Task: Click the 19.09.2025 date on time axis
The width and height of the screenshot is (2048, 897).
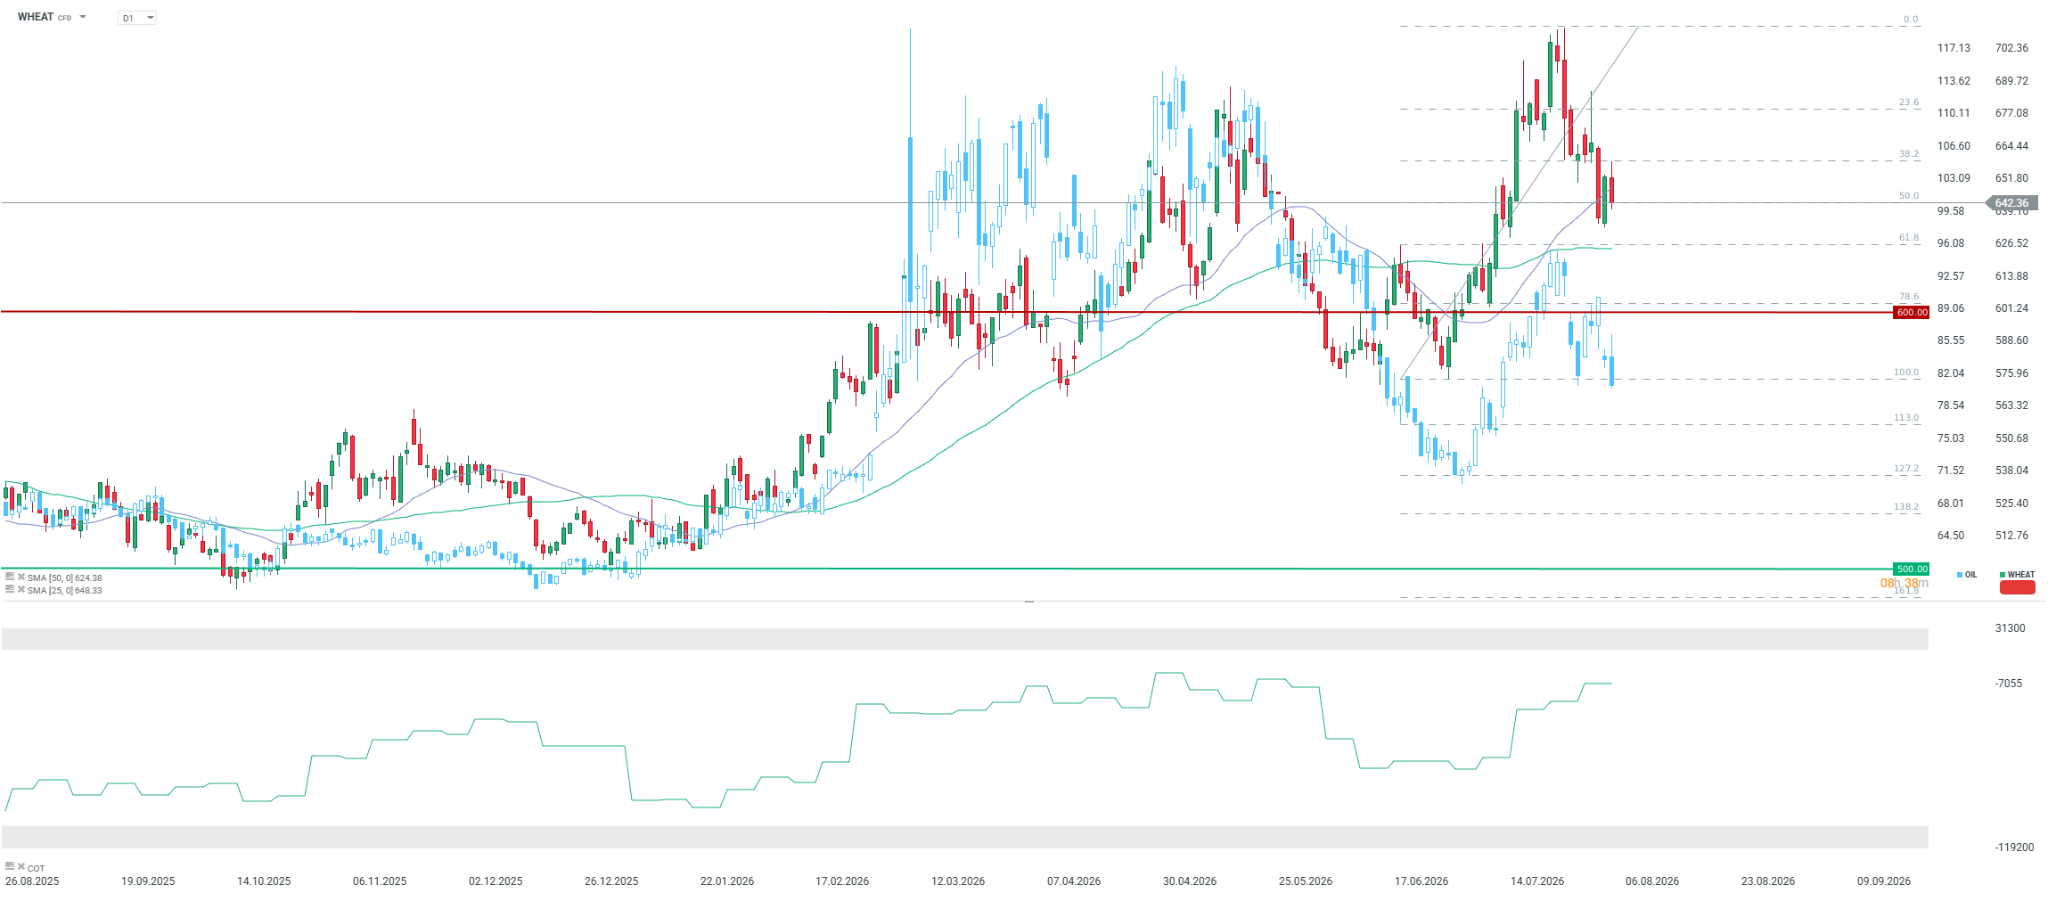Action: click(148, 881)
